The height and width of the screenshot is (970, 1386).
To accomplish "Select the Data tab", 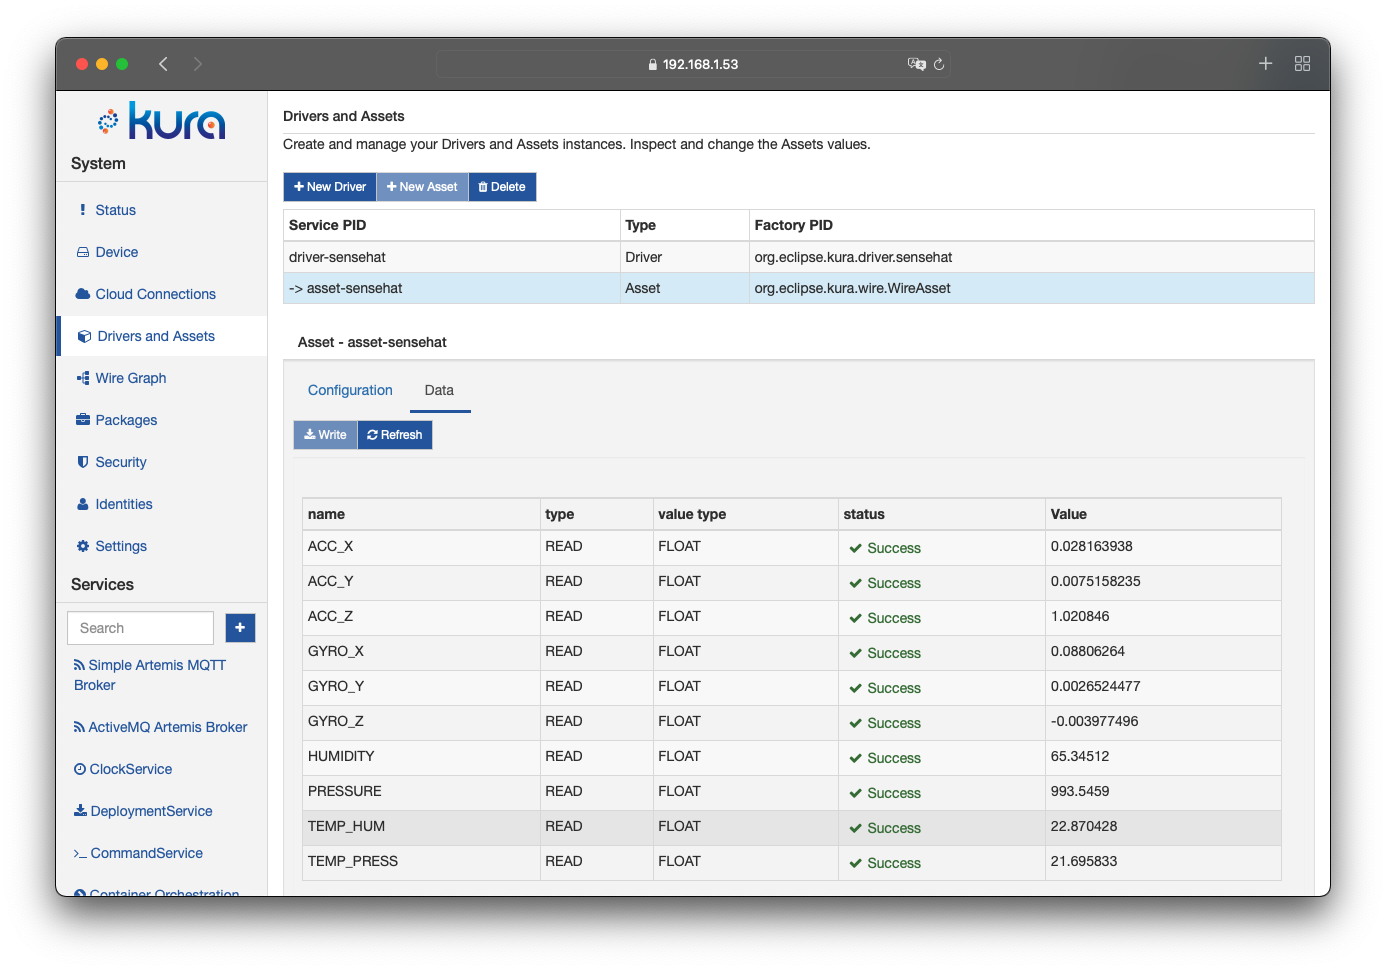I will 439,390.
